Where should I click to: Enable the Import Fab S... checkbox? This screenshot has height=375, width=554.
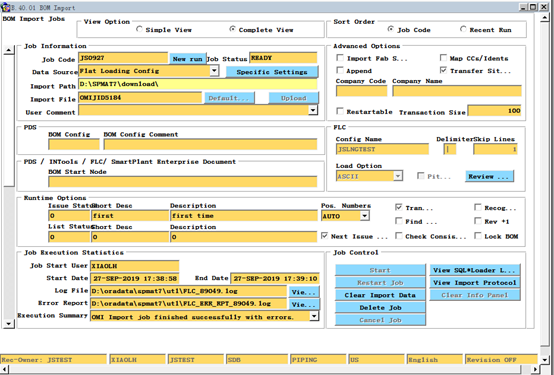point(340,58)
